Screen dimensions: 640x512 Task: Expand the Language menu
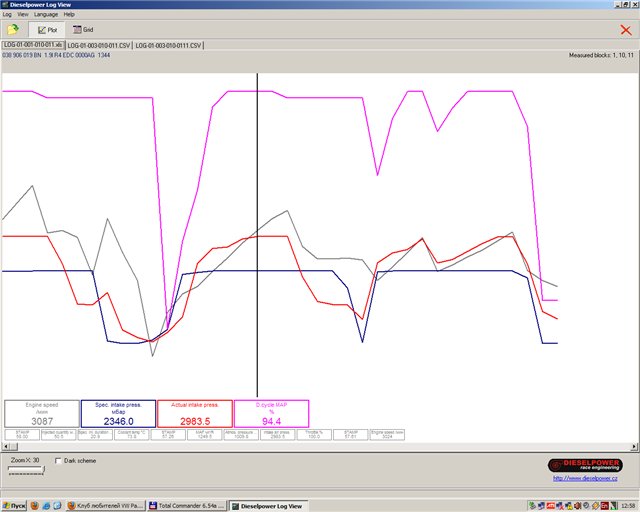[x=46, y=15]
